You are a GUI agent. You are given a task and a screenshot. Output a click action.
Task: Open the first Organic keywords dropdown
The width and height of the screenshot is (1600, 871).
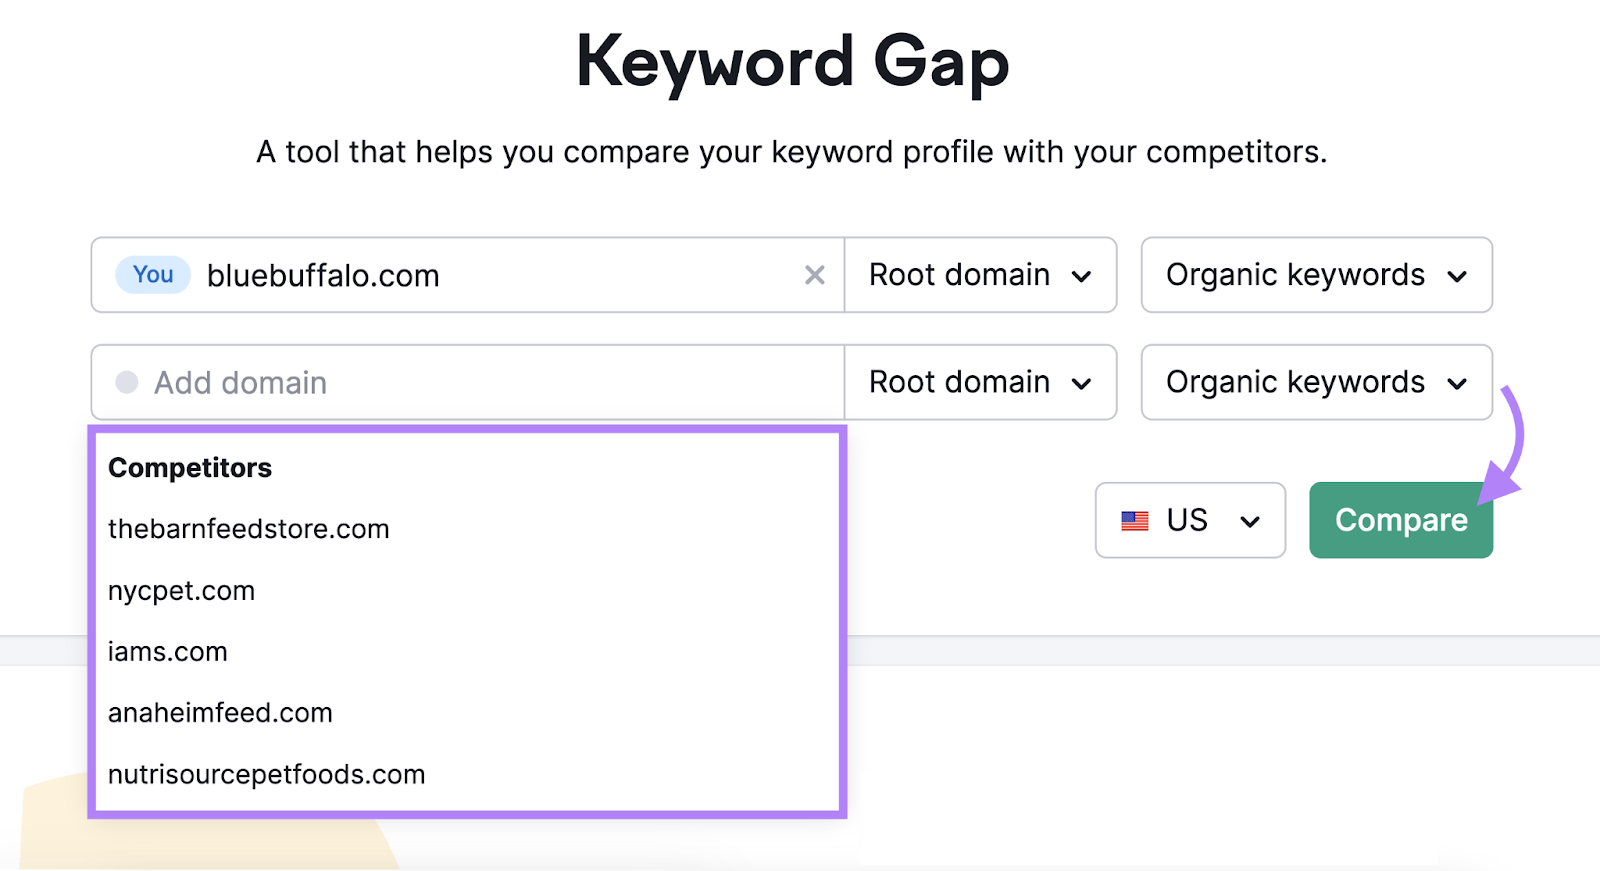[1315, 275]
